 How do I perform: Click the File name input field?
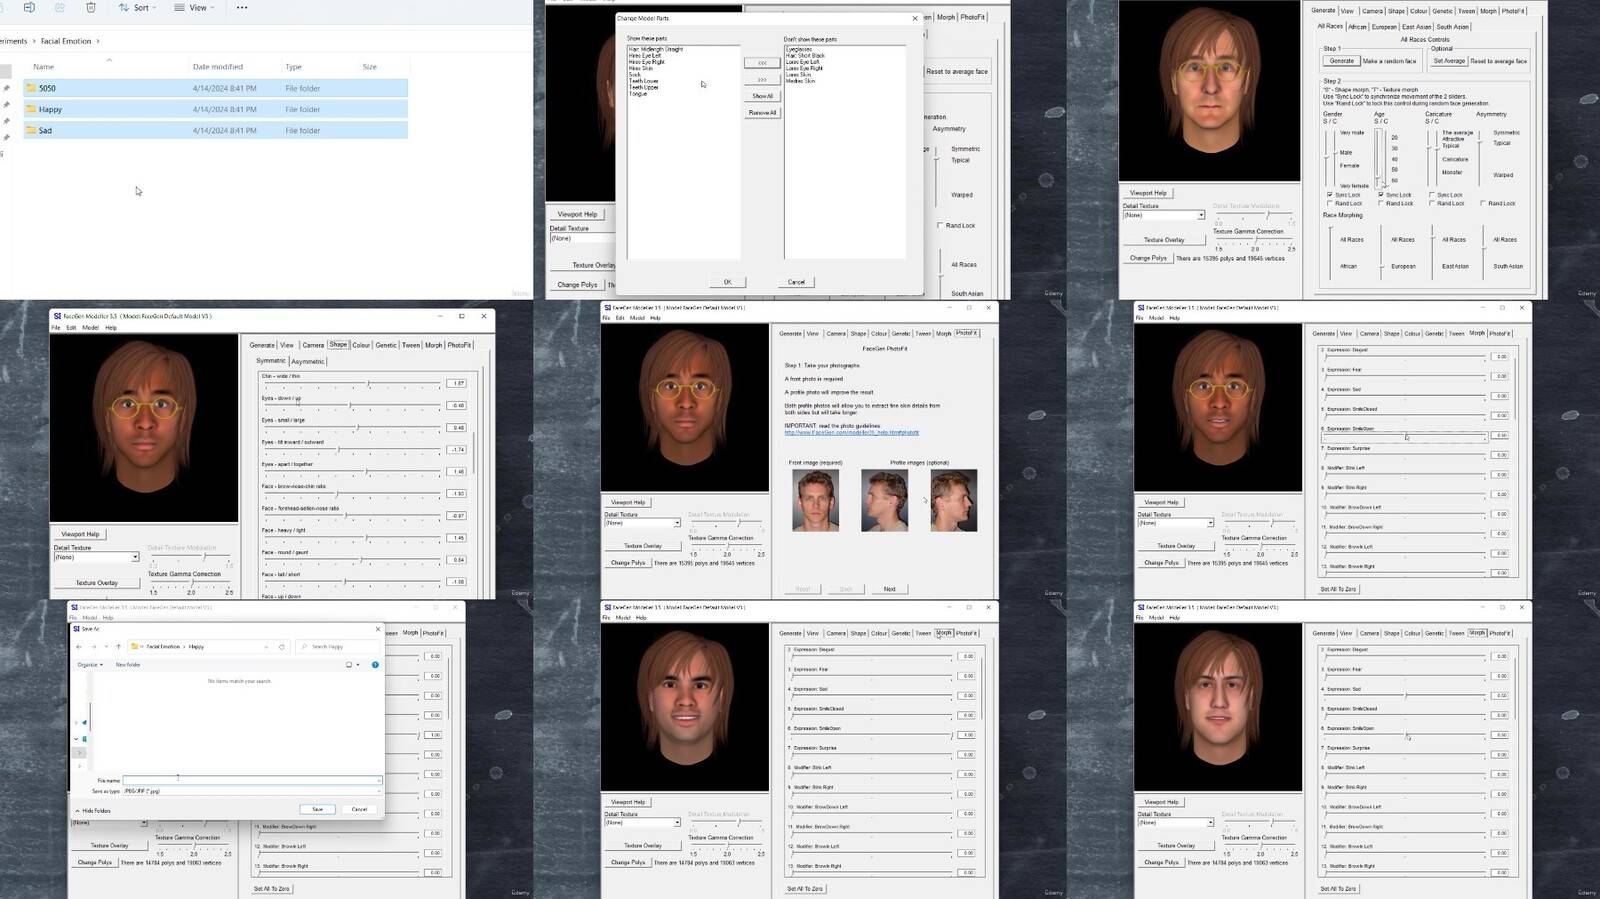coord(251,780)
